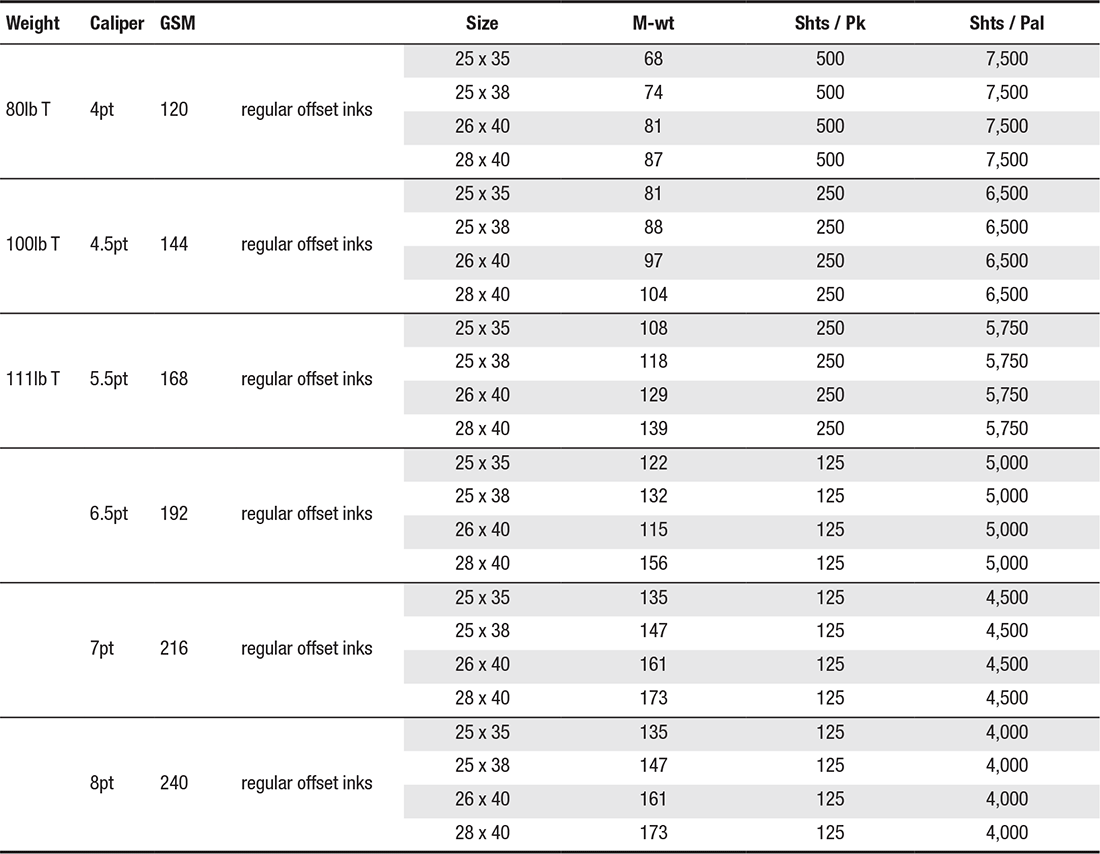Click the M-wt value 68
The height and width of the screenshot is (854, 1100).
(x=653, y=59)
